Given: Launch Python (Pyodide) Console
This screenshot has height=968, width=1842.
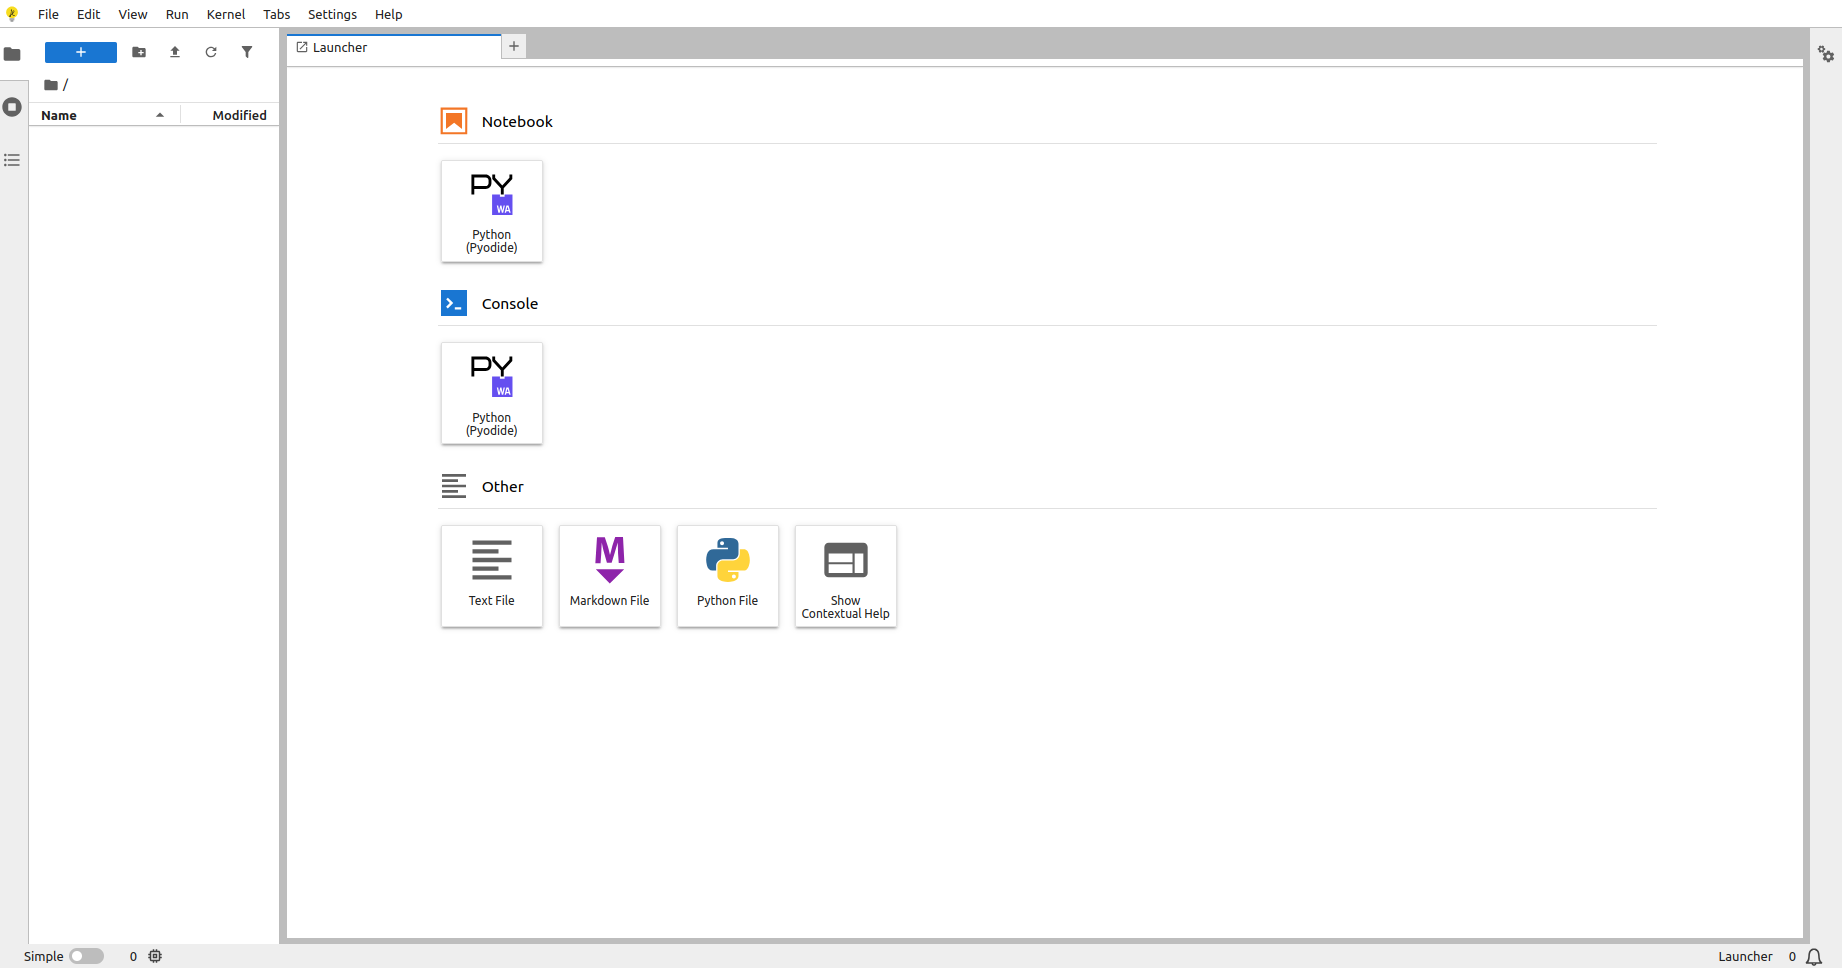Looking at the screenshot, I should click(492, 393).
